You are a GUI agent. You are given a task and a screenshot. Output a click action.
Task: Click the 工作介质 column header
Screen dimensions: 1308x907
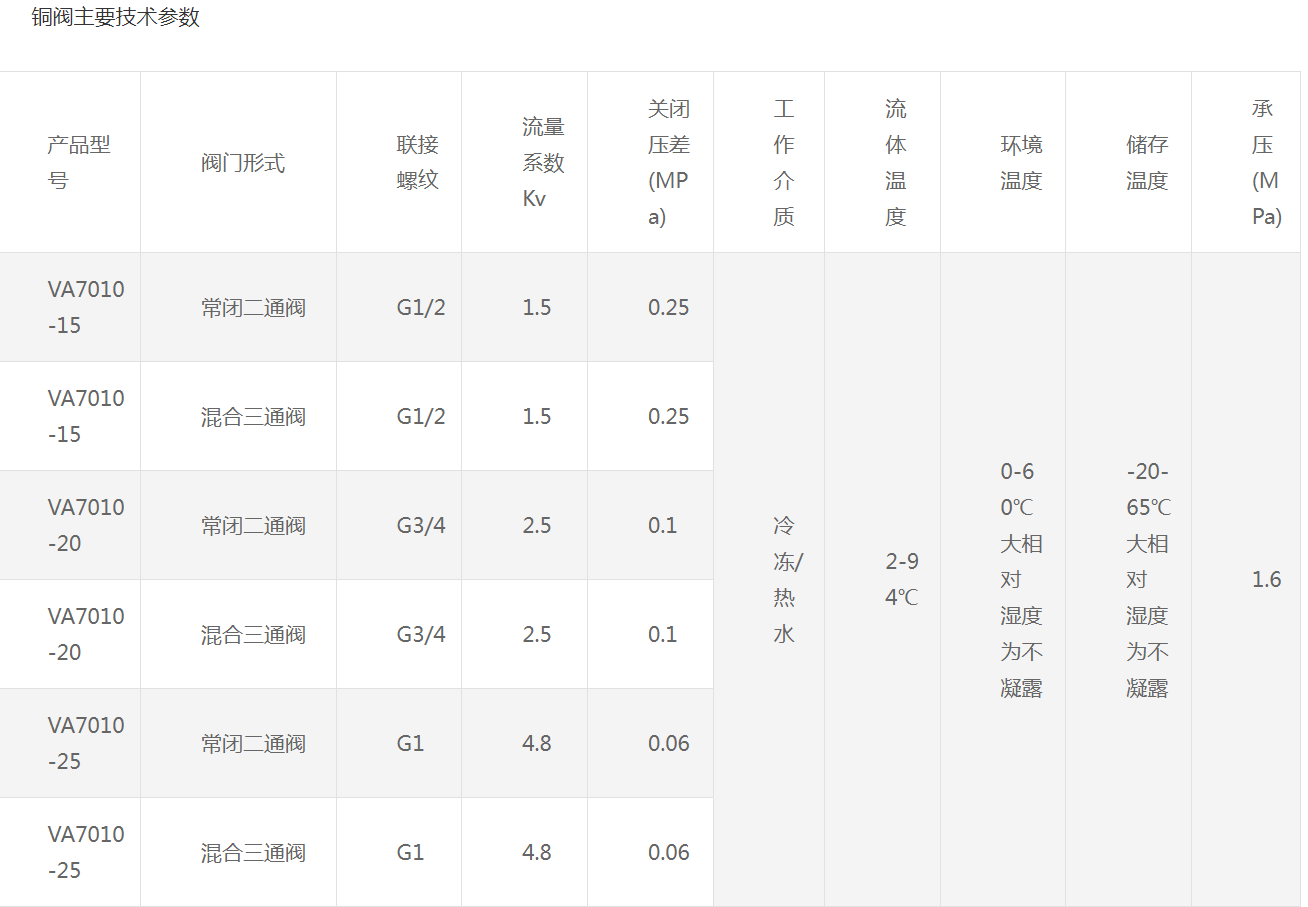pyautogui.click(x=783, y=163)
